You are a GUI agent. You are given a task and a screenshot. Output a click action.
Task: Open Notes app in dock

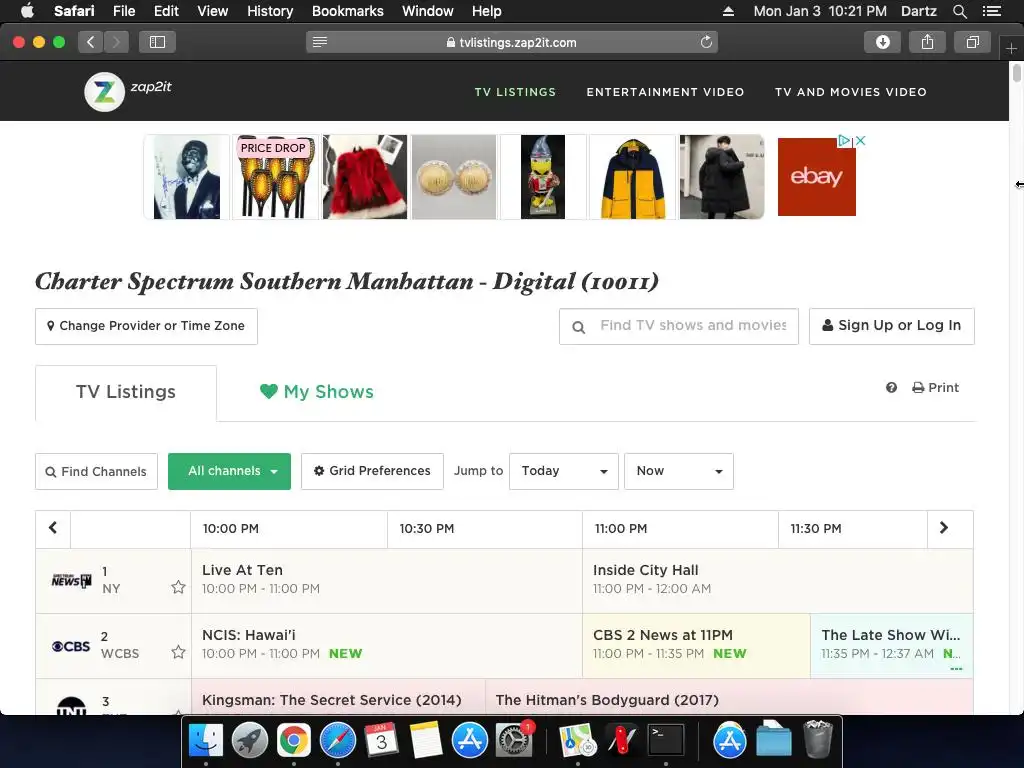pyautogui.click(x=426, y=741)
